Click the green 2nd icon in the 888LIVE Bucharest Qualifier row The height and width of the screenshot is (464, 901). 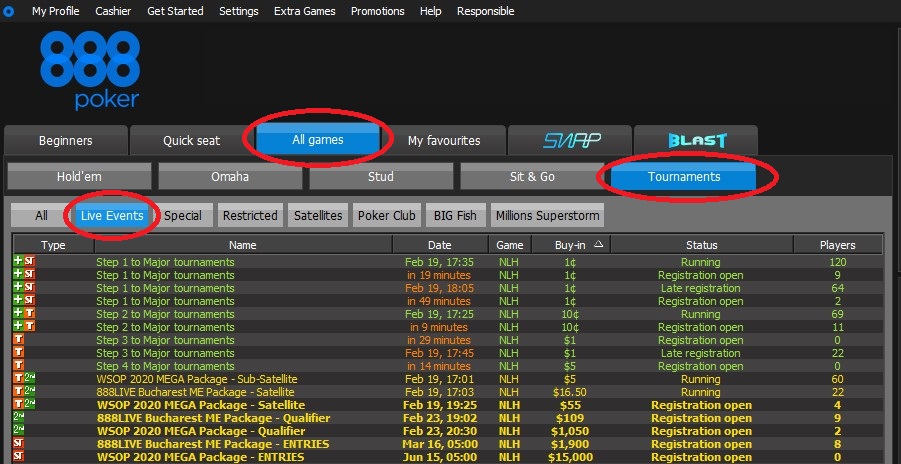click(18, 417)
